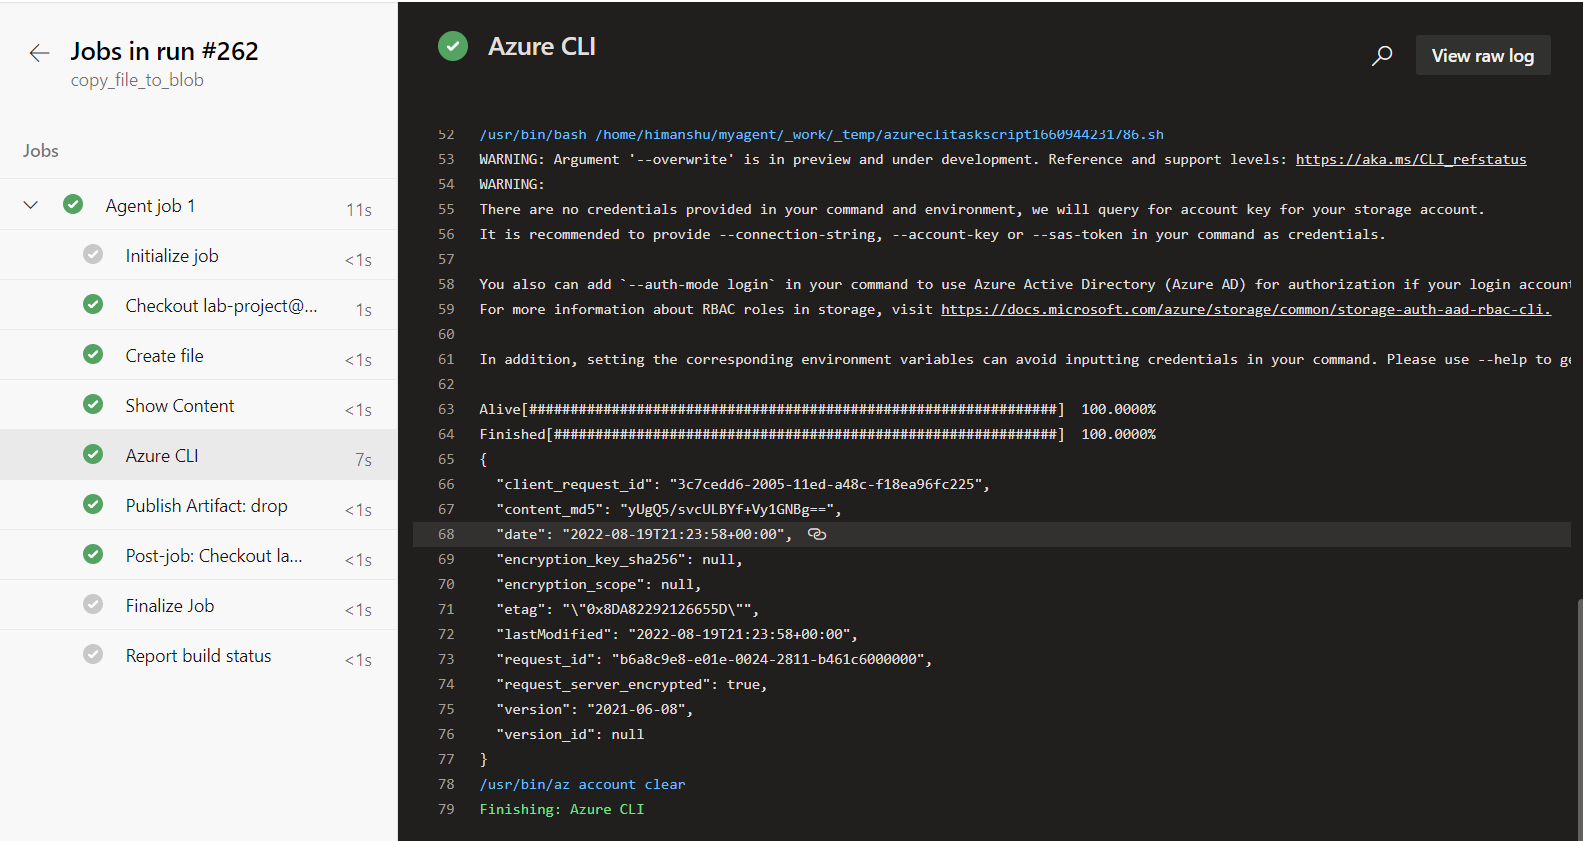Click the 7s duration for Azure CLI
Screen dimensions: 1583x841
pos(363,460)
